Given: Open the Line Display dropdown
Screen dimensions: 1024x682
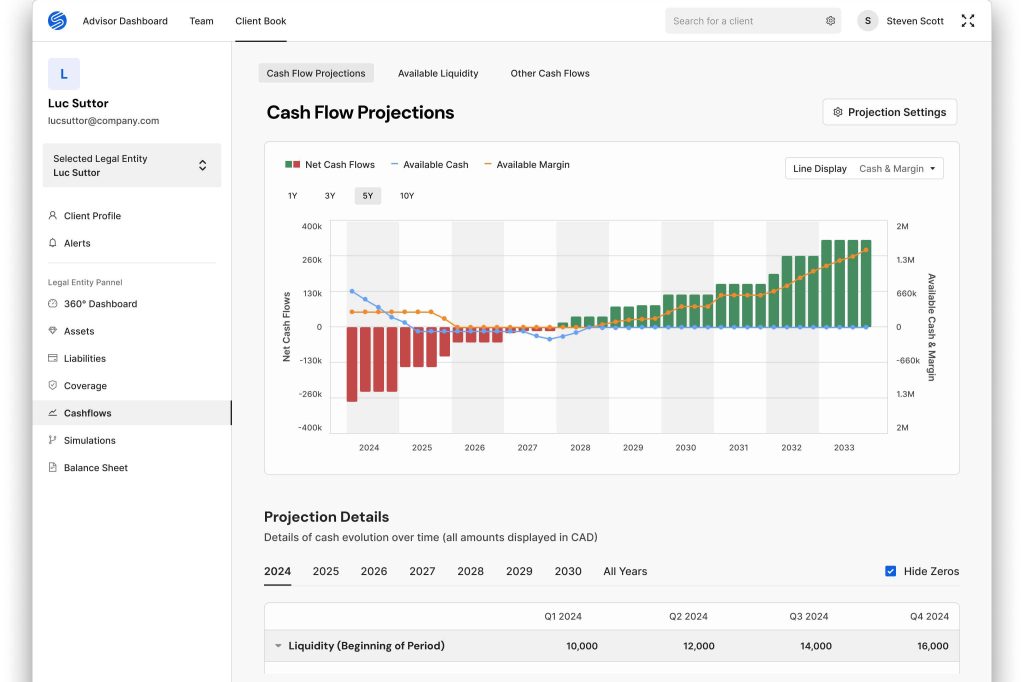Looking at the screenshot, I should (x=864, y=169).
